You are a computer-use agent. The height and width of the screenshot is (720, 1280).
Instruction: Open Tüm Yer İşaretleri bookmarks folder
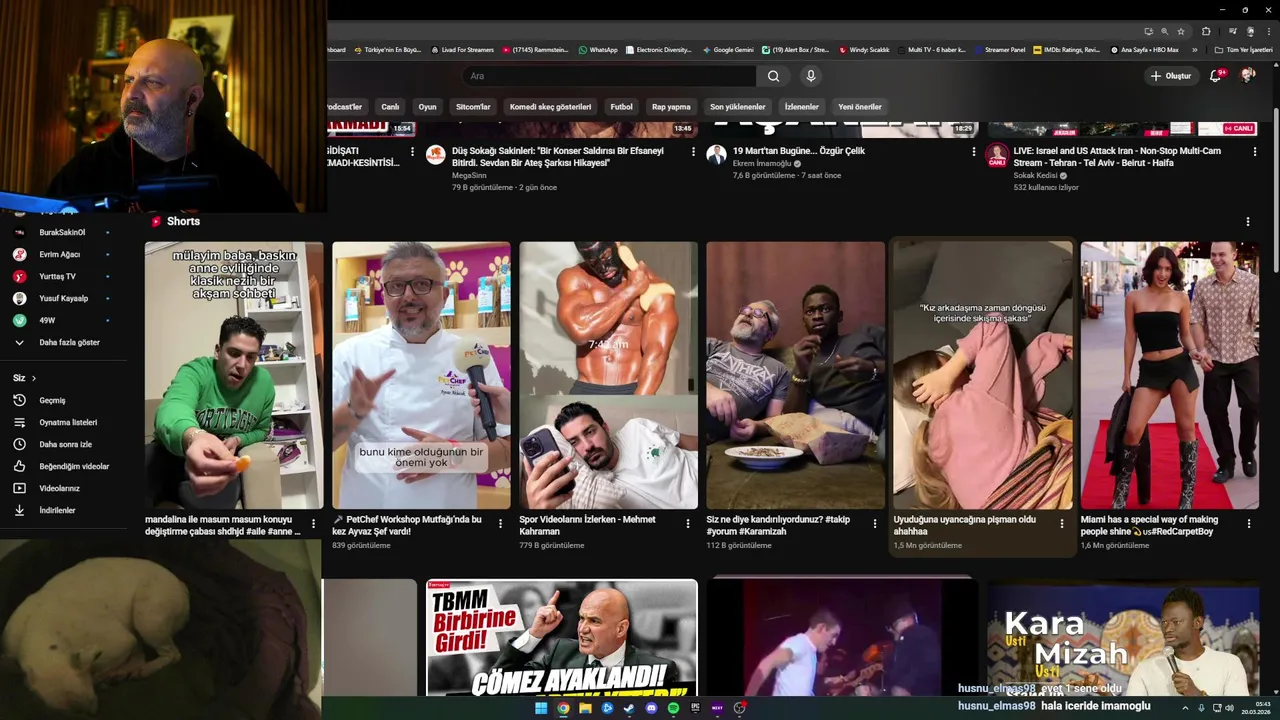coord(1243,50)
